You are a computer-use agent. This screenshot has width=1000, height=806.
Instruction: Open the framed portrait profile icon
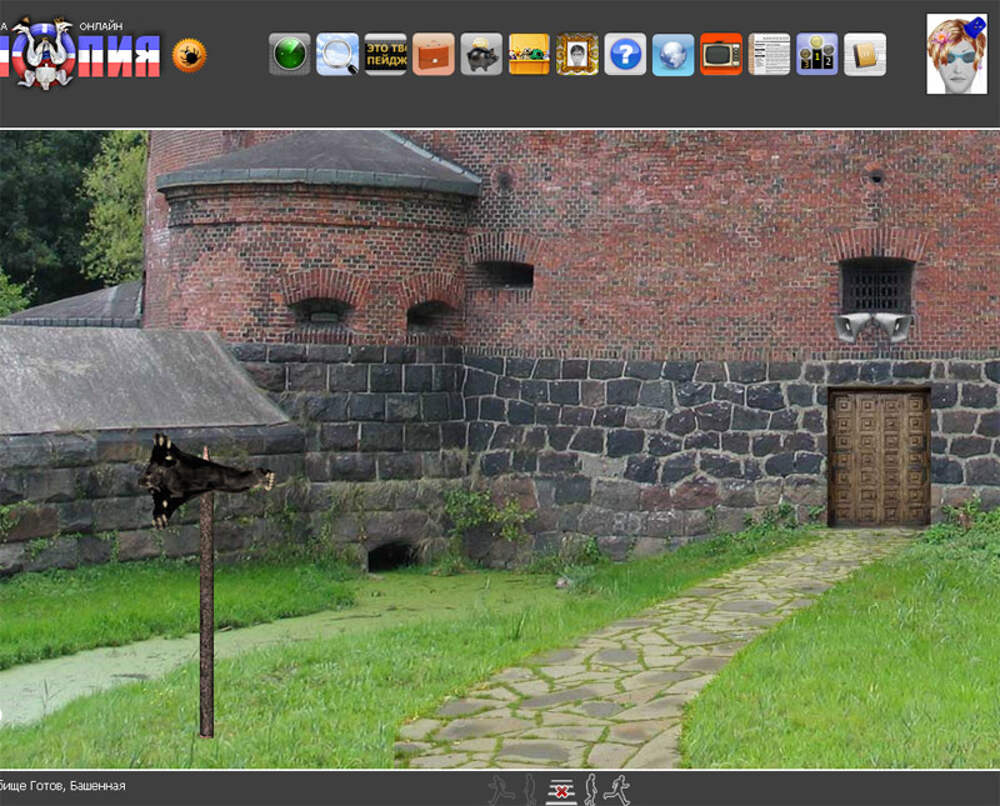click(577, 54)
